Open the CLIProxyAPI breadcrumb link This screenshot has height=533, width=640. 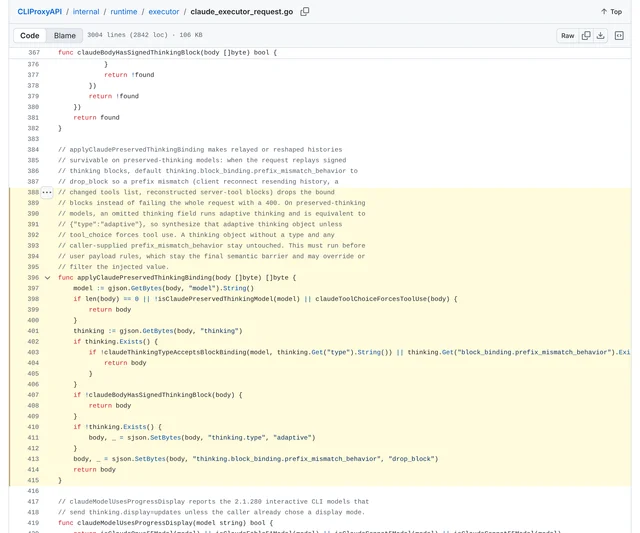(x=40, y=12)
